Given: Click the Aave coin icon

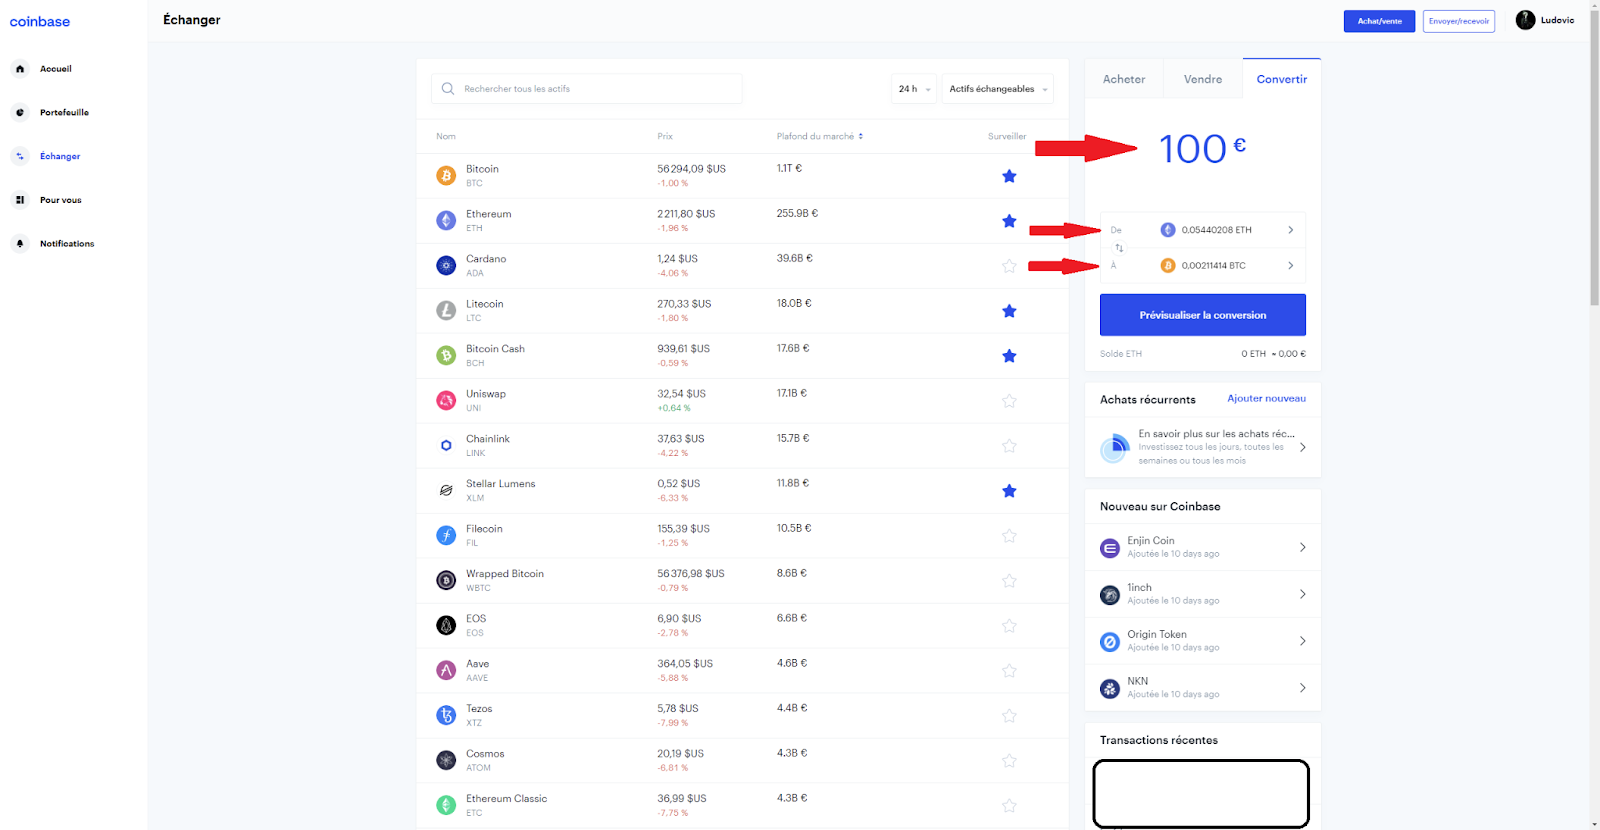Looking at the screenshot, I should pyautogui.click(x=446, y=671).
